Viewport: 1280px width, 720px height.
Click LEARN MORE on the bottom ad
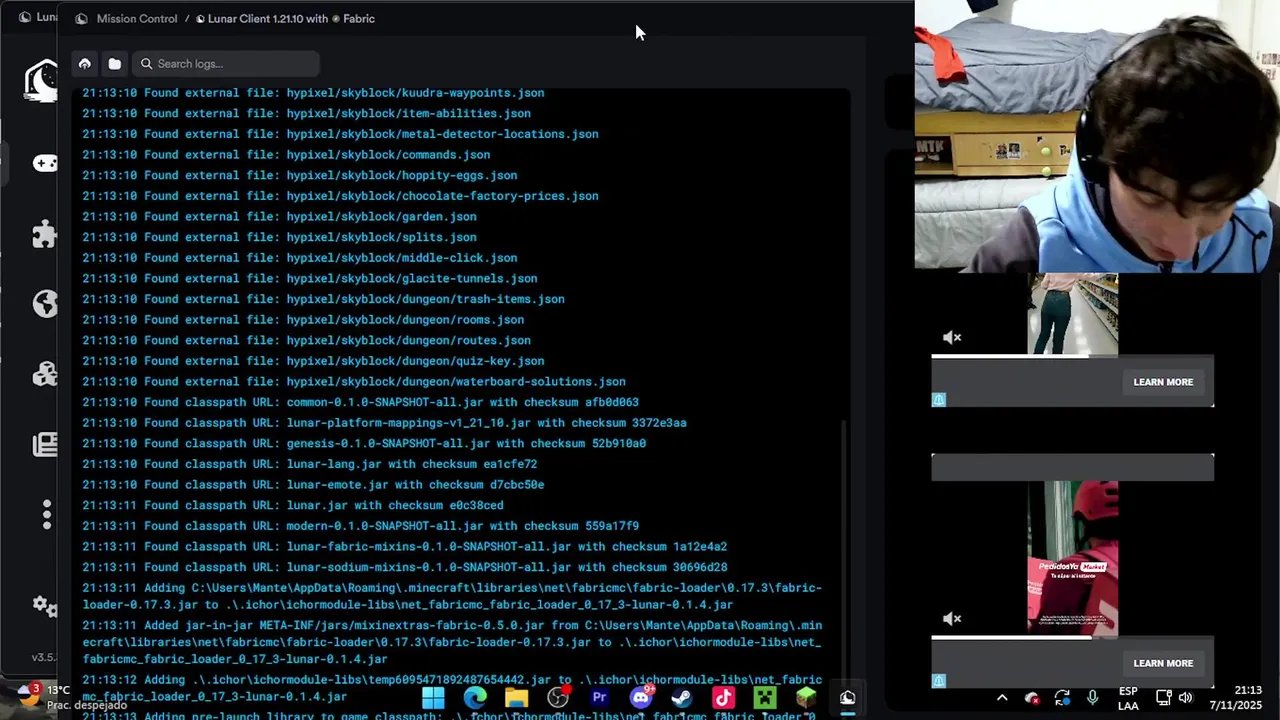pyautogui.click(x=1163, y=663)
